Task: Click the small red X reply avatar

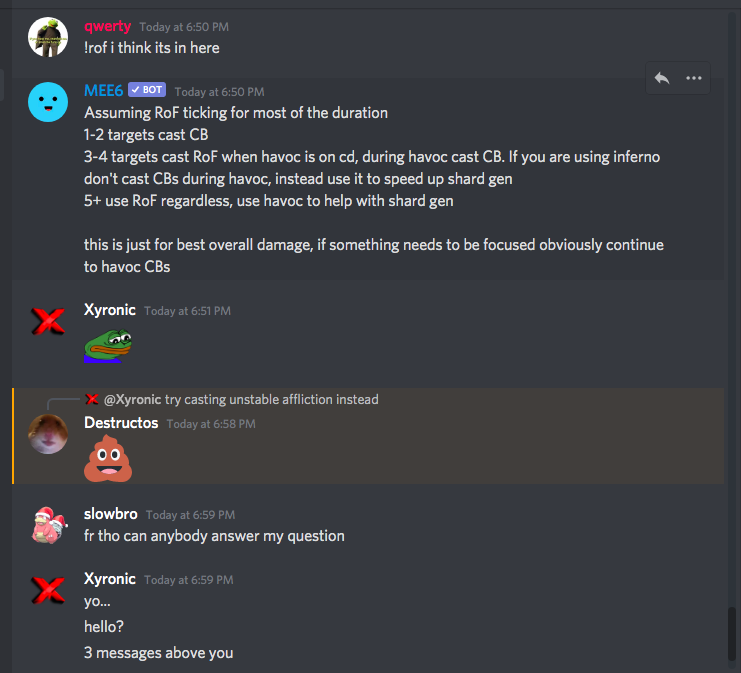Action: (92, 399)
